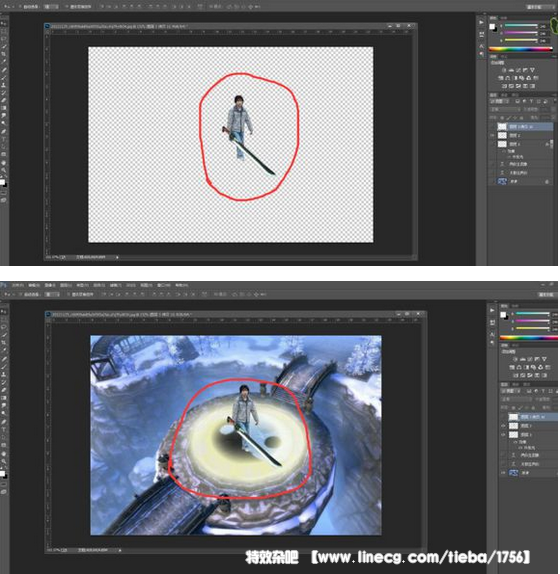Image resolution: width=560 pixels, height=574 pixels.
Task: Open status bar info arrow in transparent-canvas window
Action: [x=117, y=257]
